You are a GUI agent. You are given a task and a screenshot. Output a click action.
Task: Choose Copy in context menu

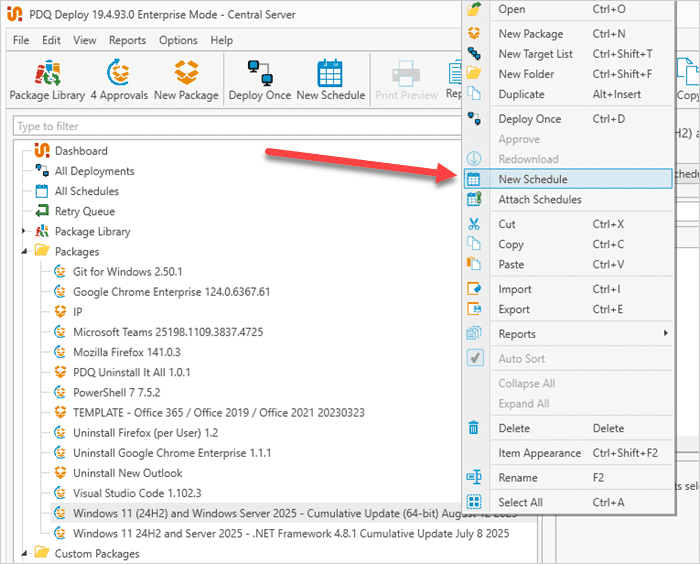click(568, 244)
